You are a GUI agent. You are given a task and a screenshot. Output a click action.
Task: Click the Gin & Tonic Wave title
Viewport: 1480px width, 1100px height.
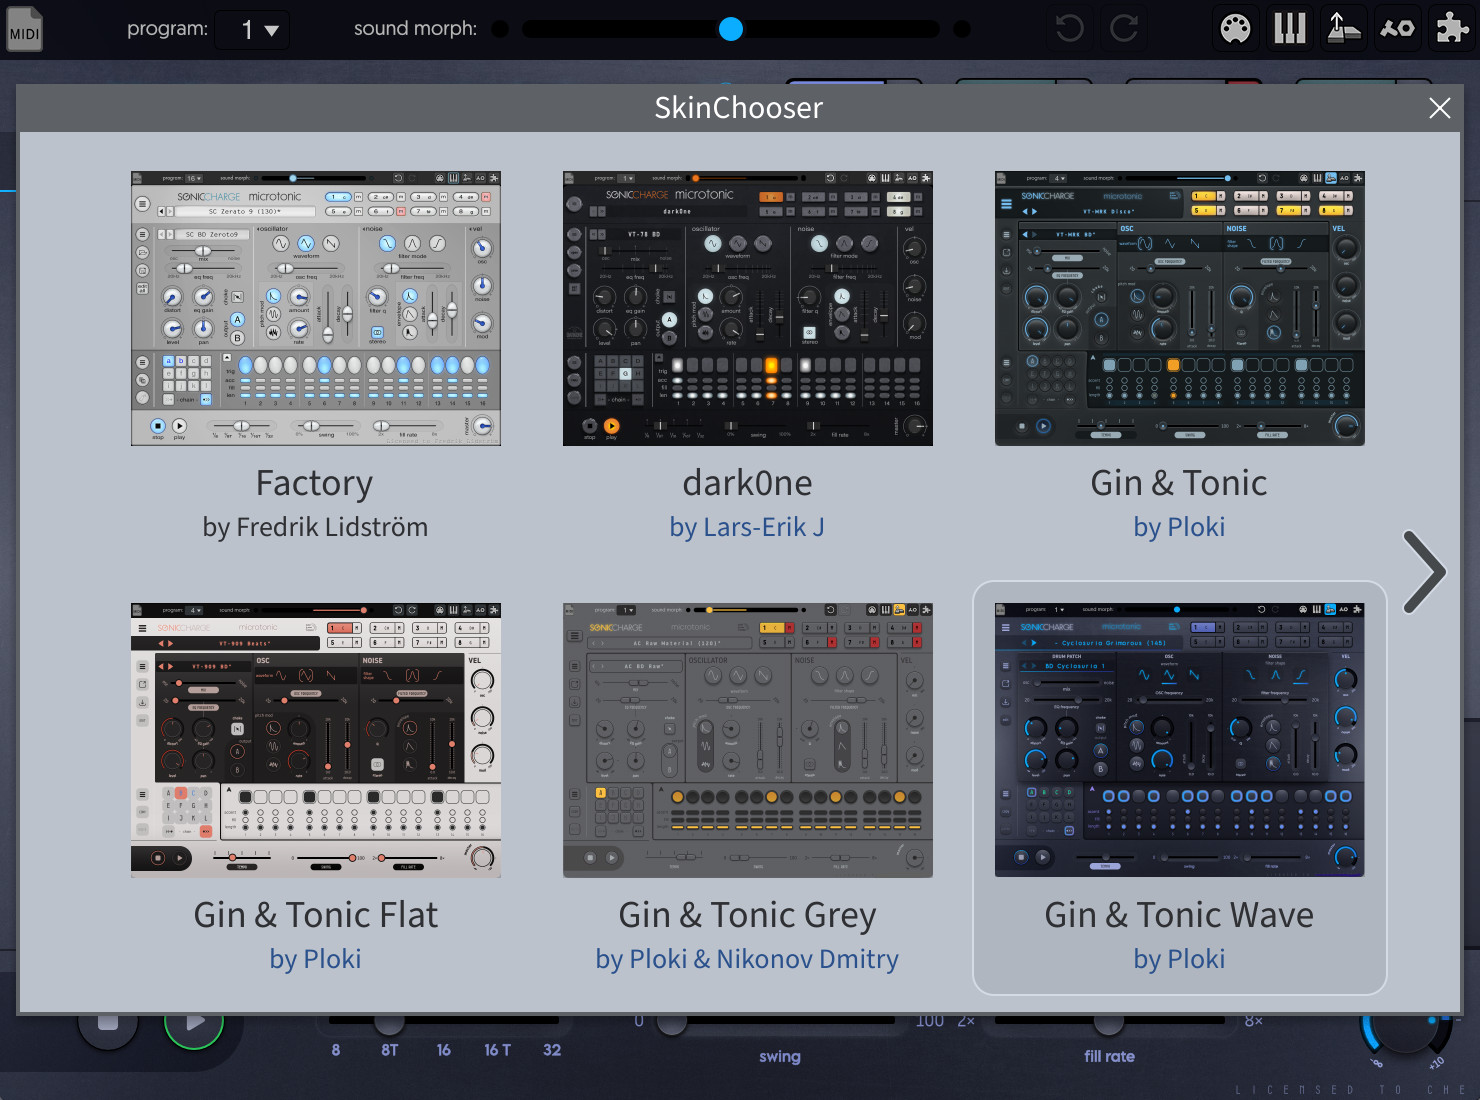pyautogui.click(x=1179, y=916)
